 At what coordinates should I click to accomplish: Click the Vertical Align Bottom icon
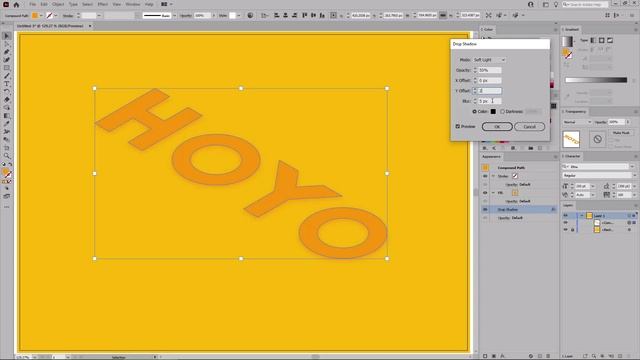322,16
